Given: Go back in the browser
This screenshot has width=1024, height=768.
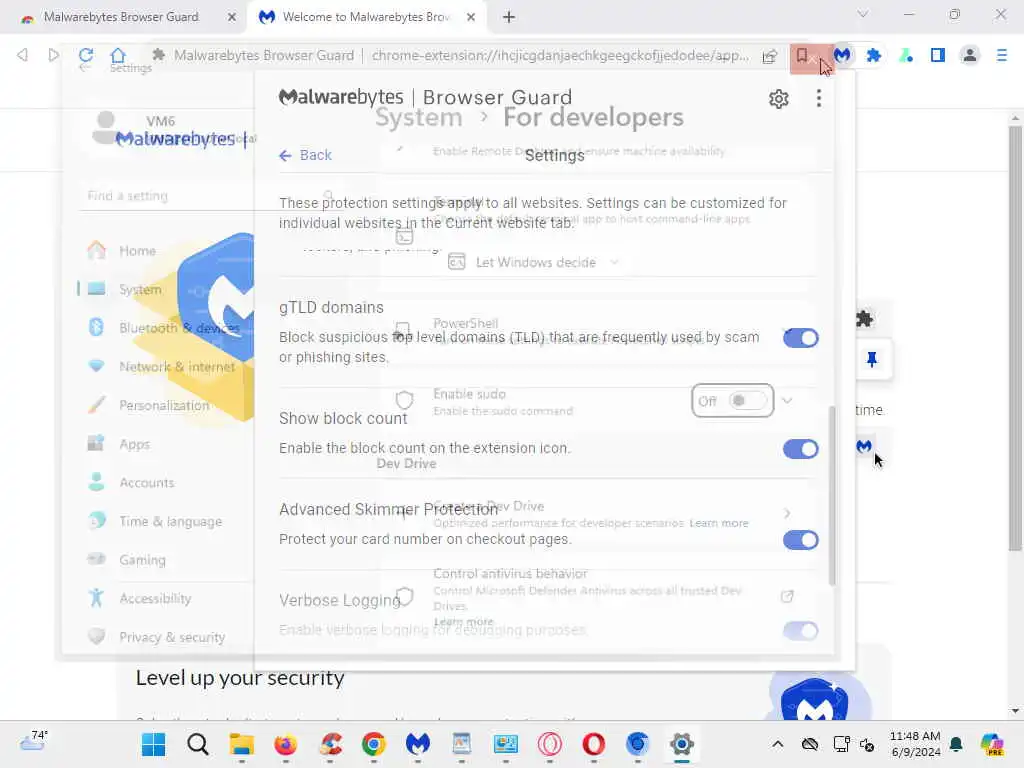Looking at the screenshot, I should click(22, 55).
